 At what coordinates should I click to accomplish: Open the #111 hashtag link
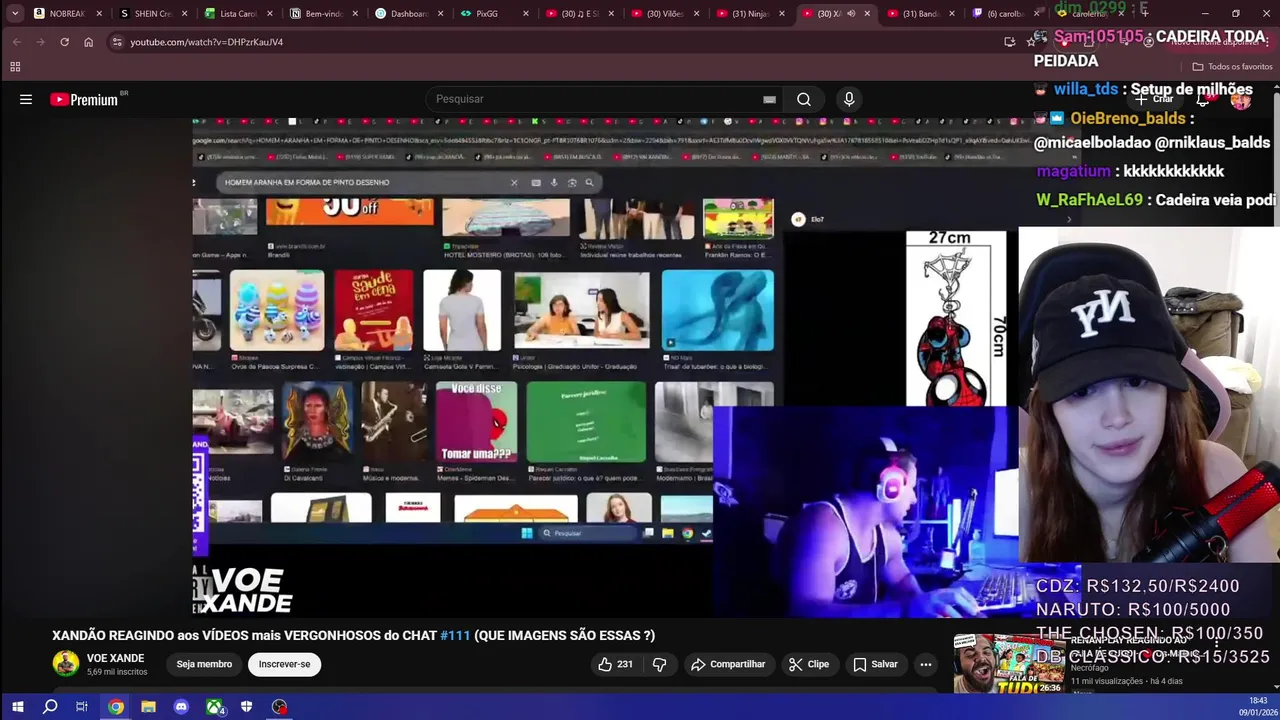pyautogui.click(x=455, y=635)
